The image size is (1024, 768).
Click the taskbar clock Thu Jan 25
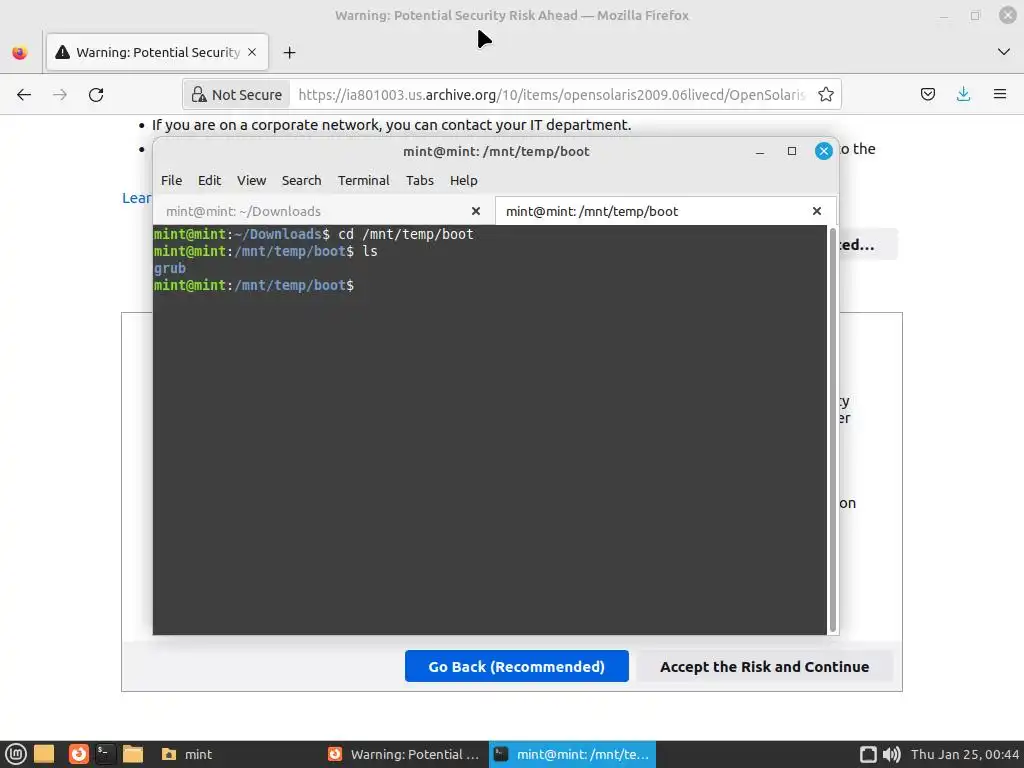click(x=965, y=754)
